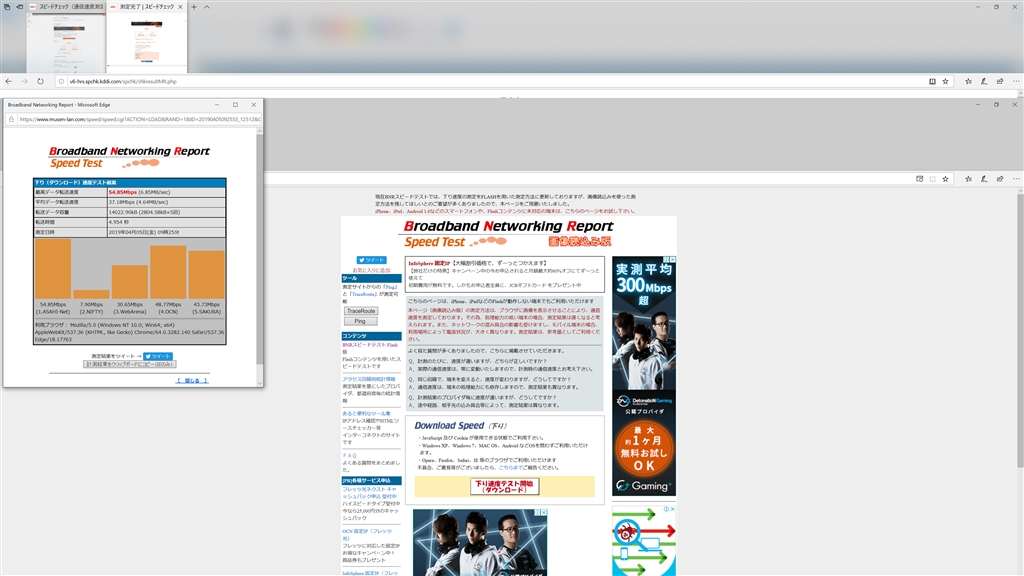Copy measurement results to clipboard button
Image resolution: width=1024 pixels, height=576 pixels.
click(x=130, y=364)
